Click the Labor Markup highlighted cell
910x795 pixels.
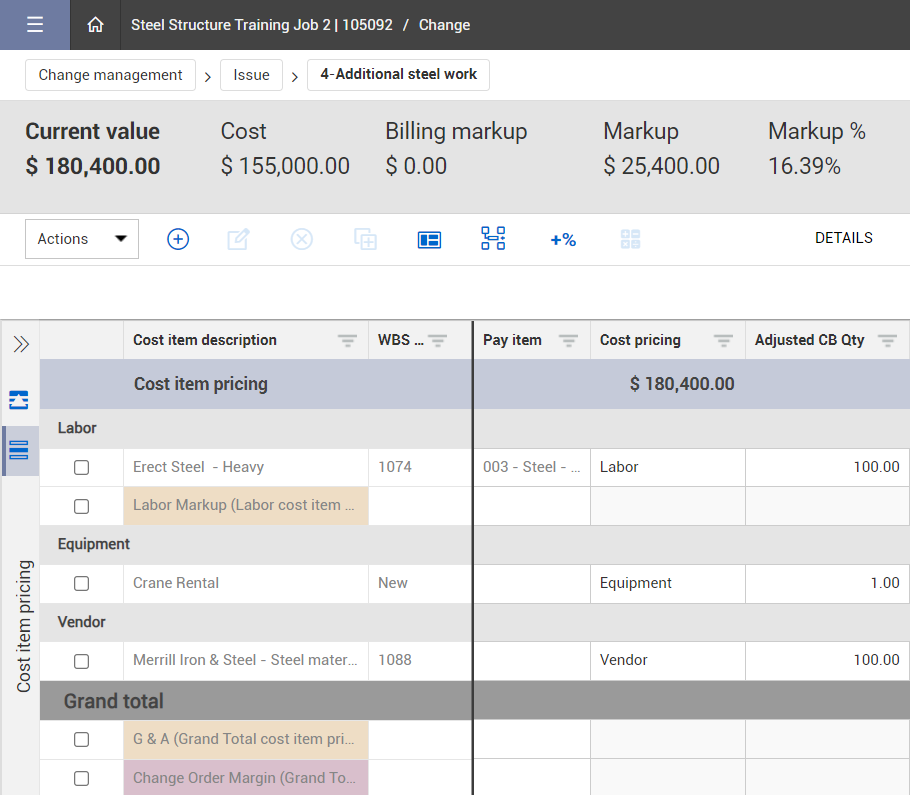tap(245, 506)
